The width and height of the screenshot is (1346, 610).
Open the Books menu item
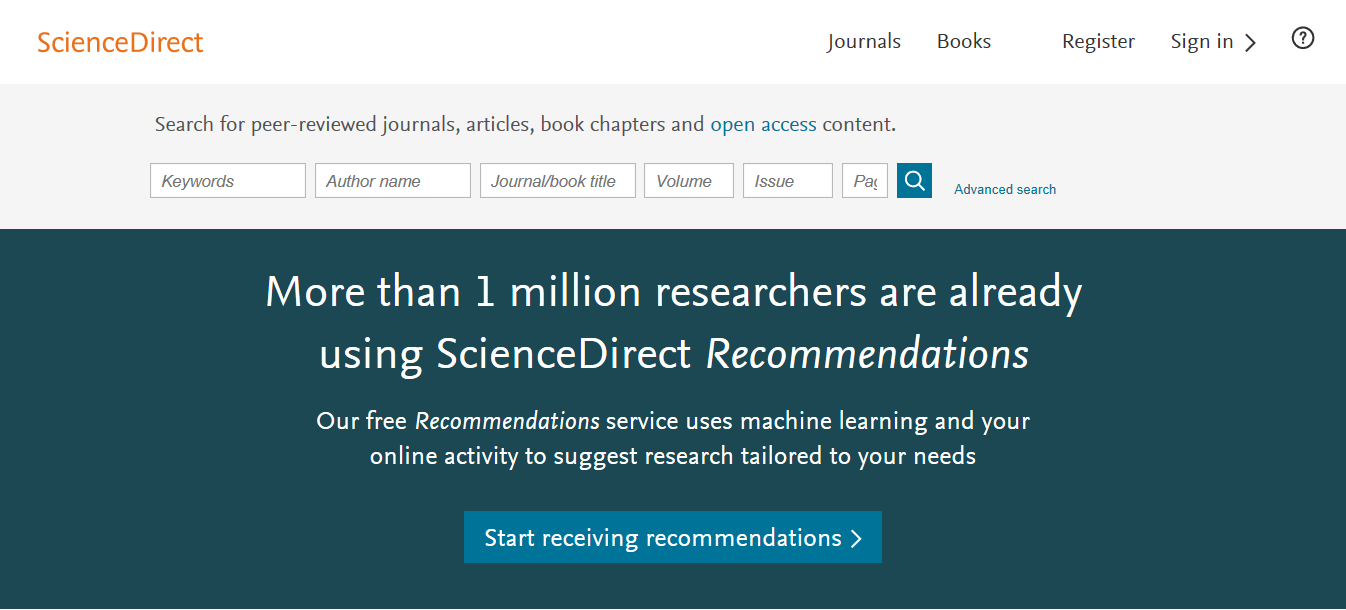coord(964,42)
